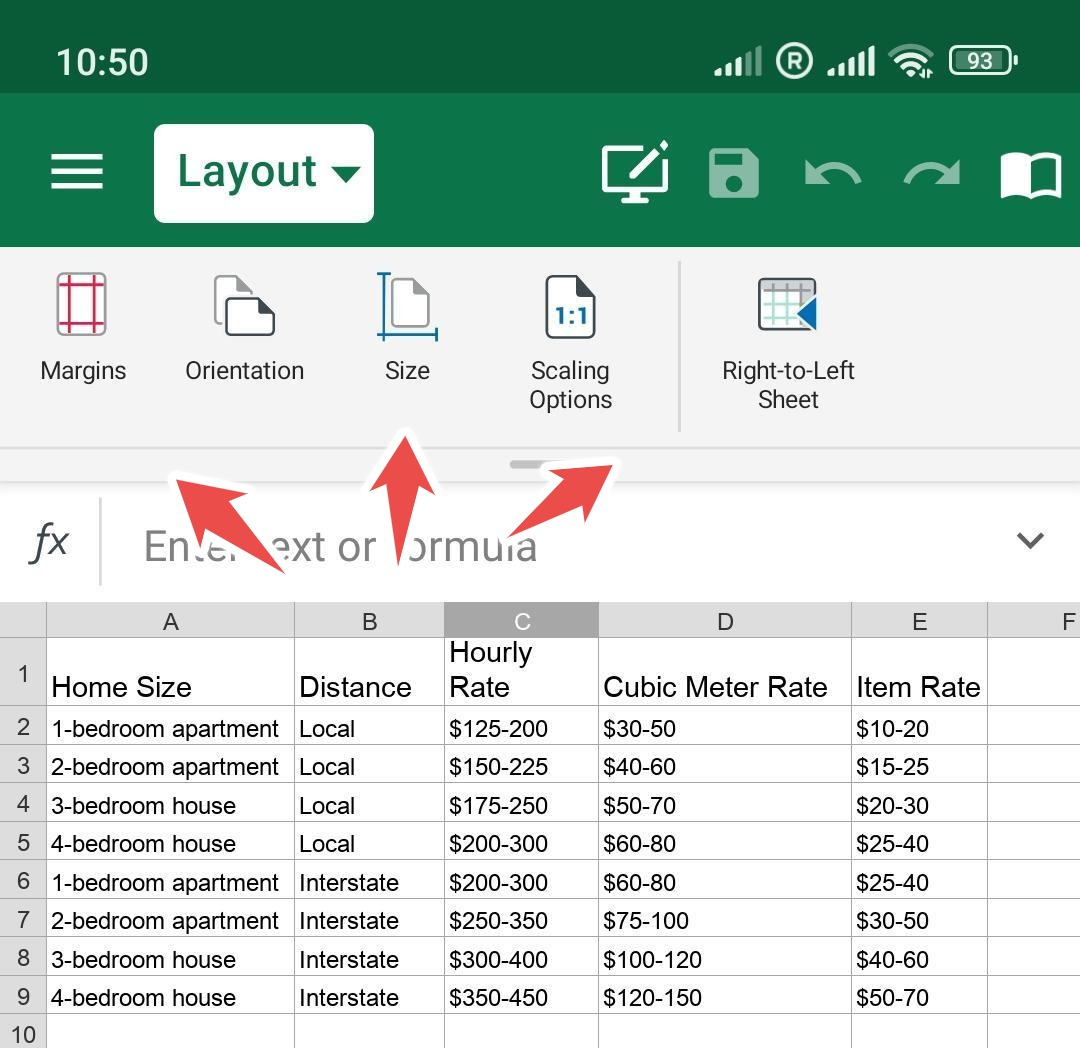Select cell '$350-450'
The height and width of the screenshot is (1051, 1080).
(x=521, y=995)
